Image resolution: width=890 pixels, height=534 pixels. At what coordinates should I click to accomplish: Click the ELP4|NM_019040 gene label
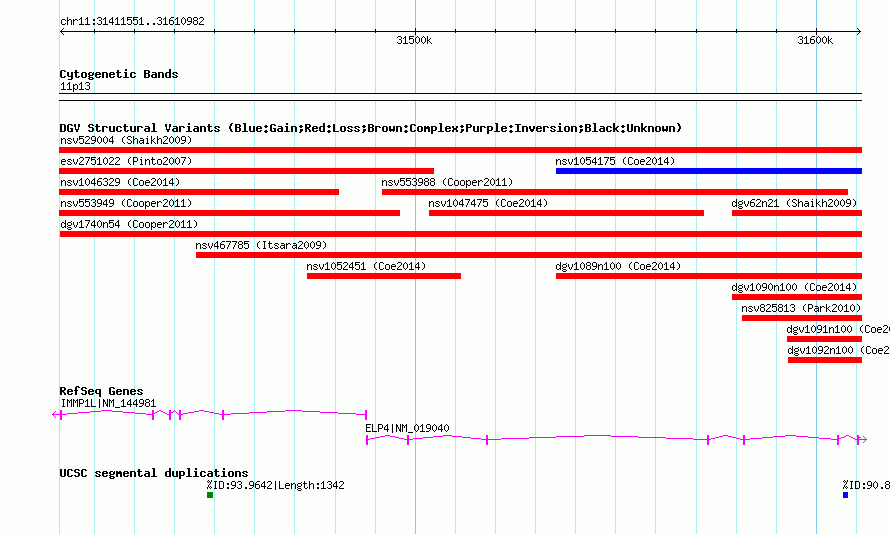[407, 428]
